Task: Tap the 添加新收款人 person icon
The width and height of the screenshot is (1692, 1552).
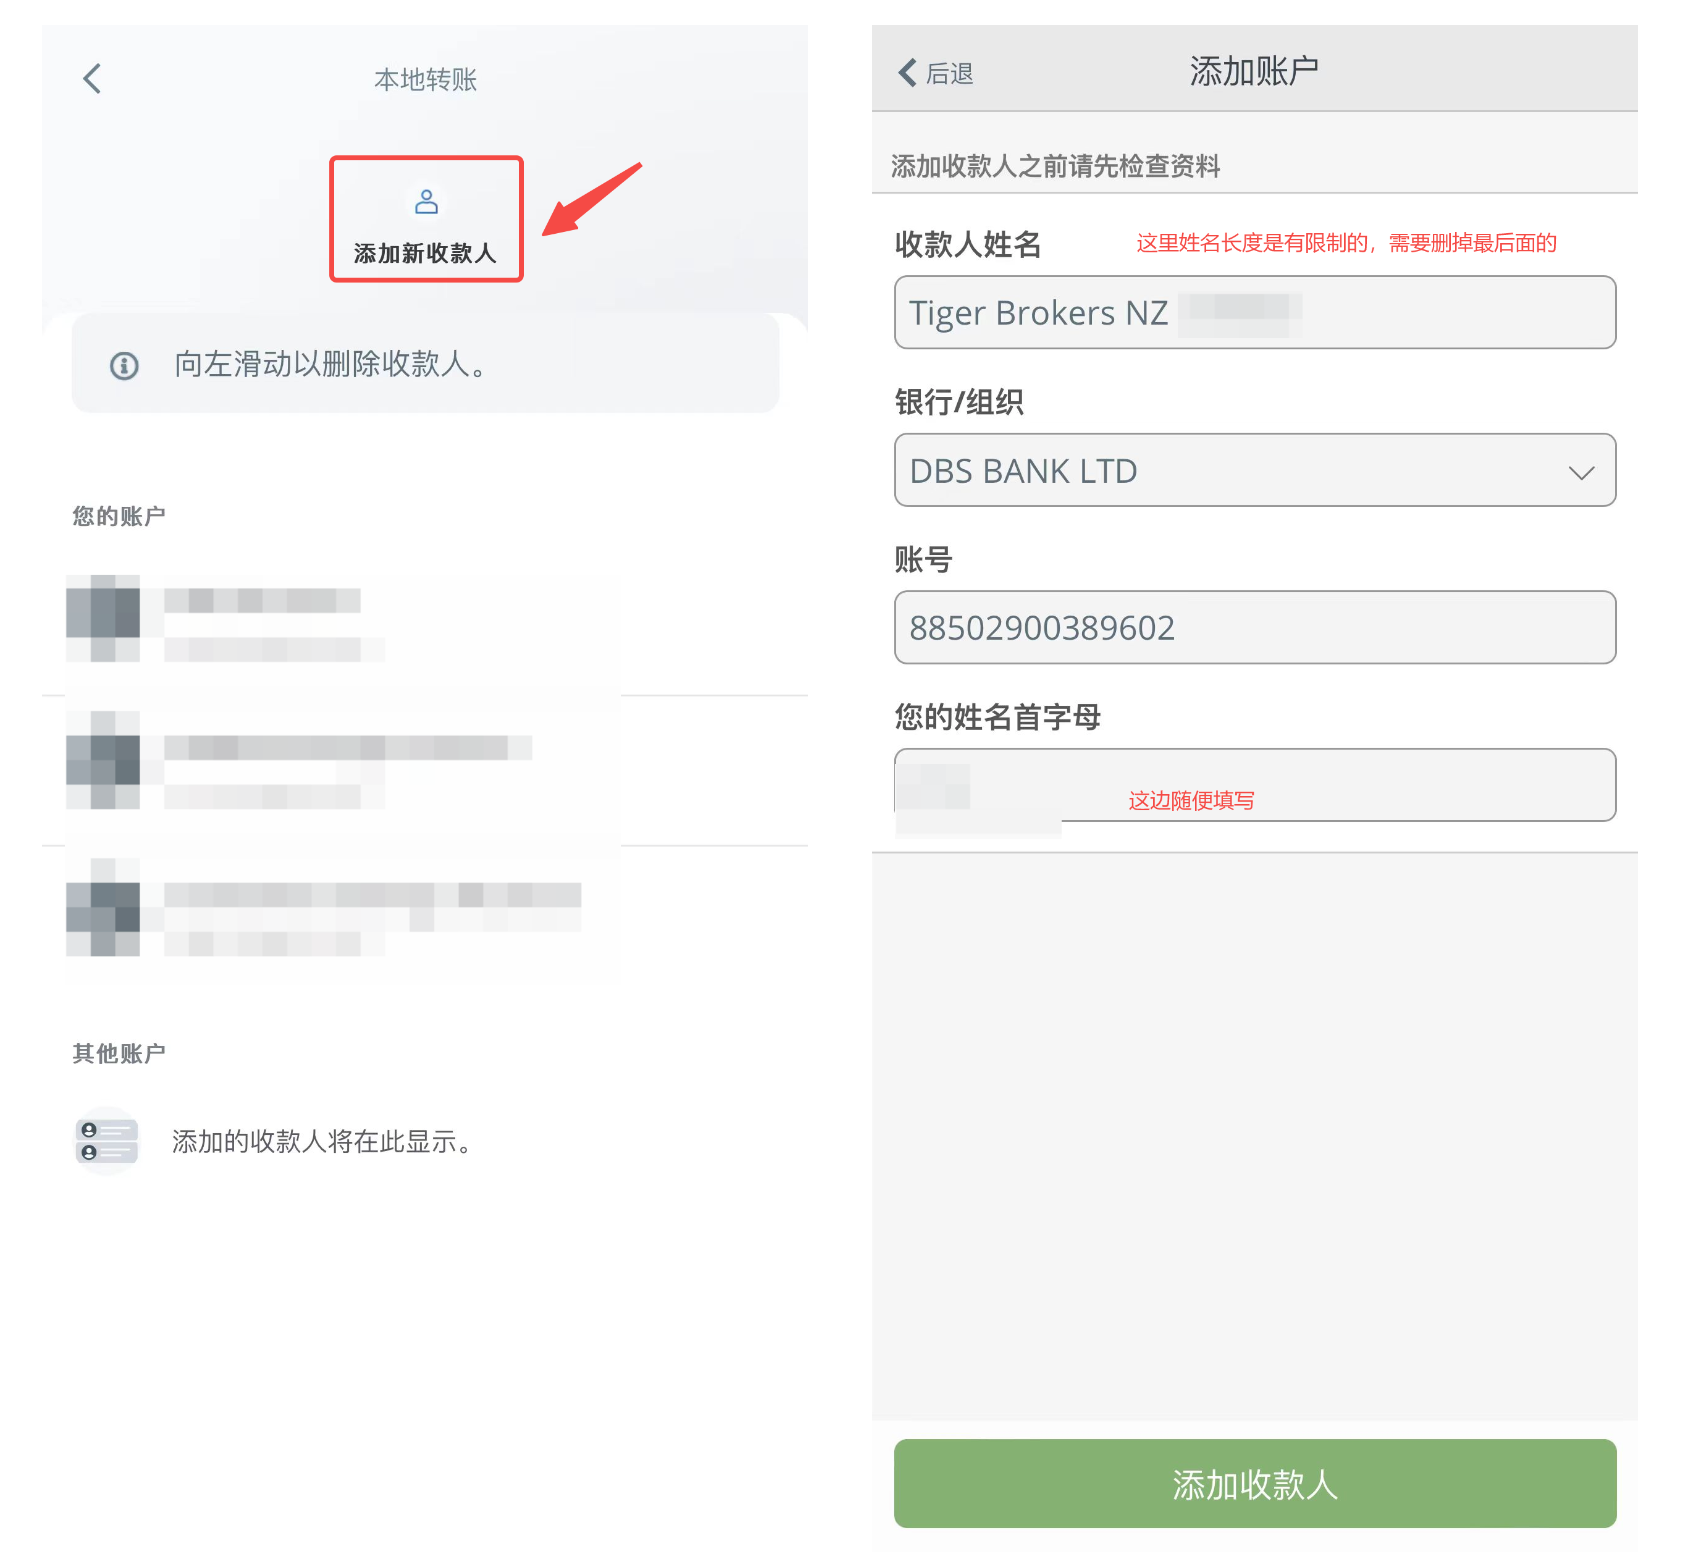Action: [427, 202]
